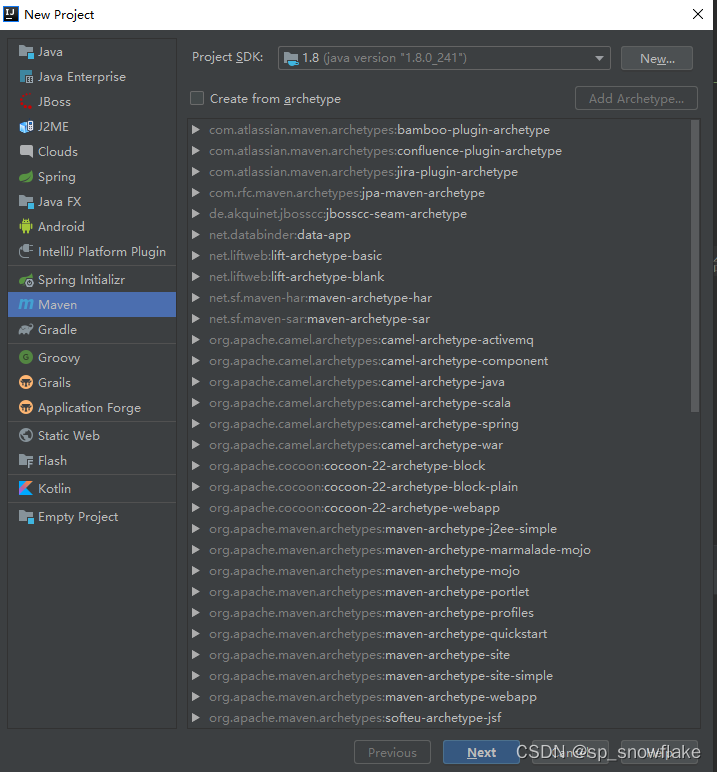Click the SDK folder icon in combo box
The image size is (717, 772).
tap(291, 59)
